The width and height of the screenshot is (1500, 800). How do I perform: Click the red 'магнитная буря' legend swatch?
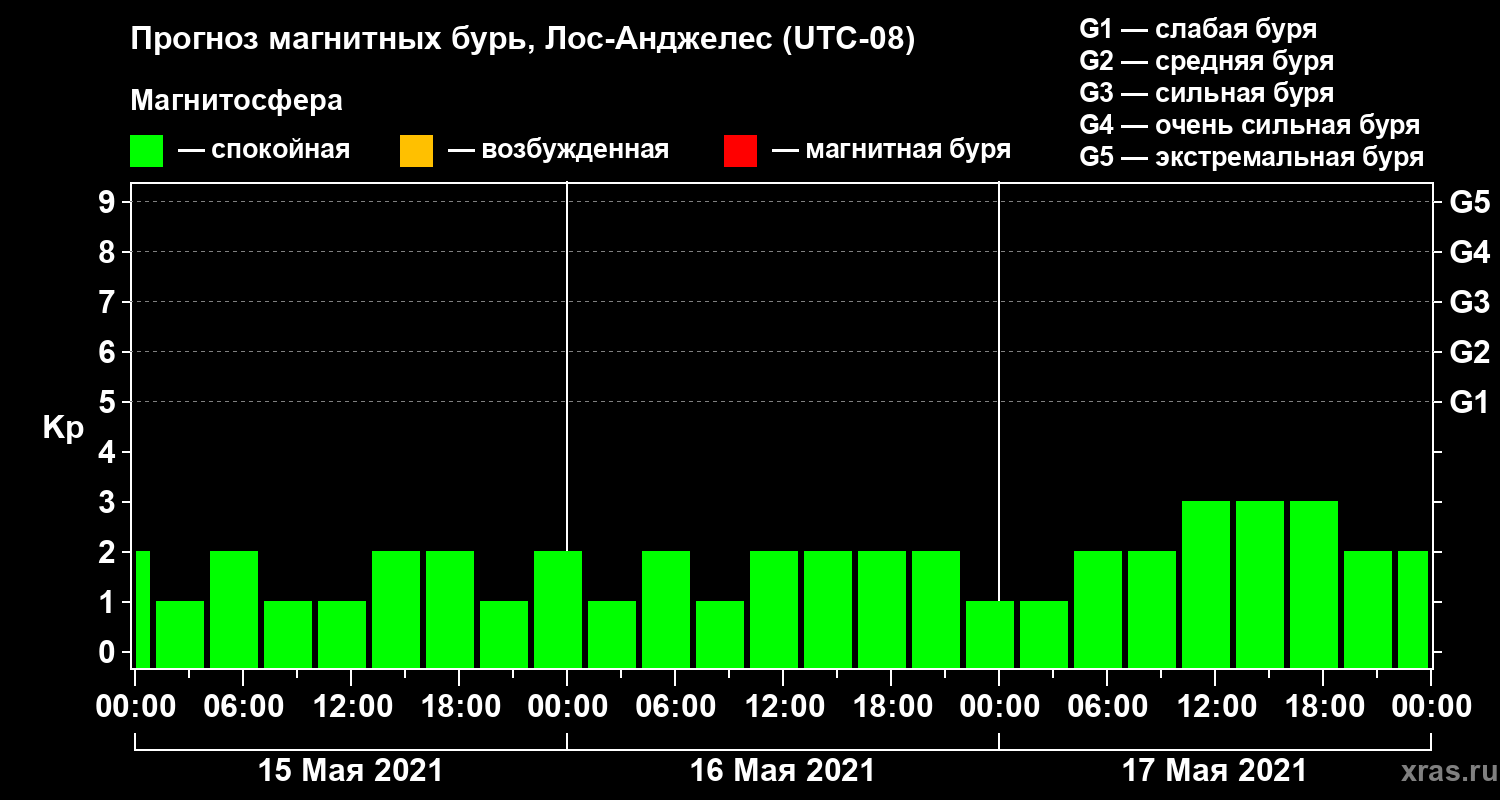[740, 151]
